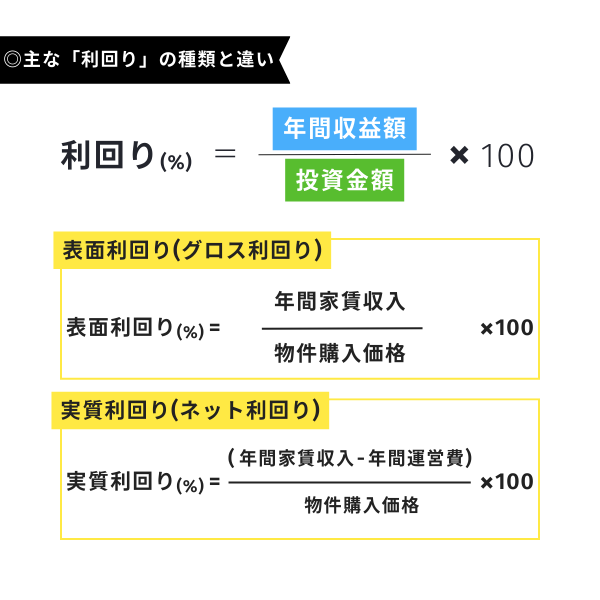This screenshot has width=600, height=600.
Task: Select the green 投資金額 box
Action: click(x=344, y=180)
